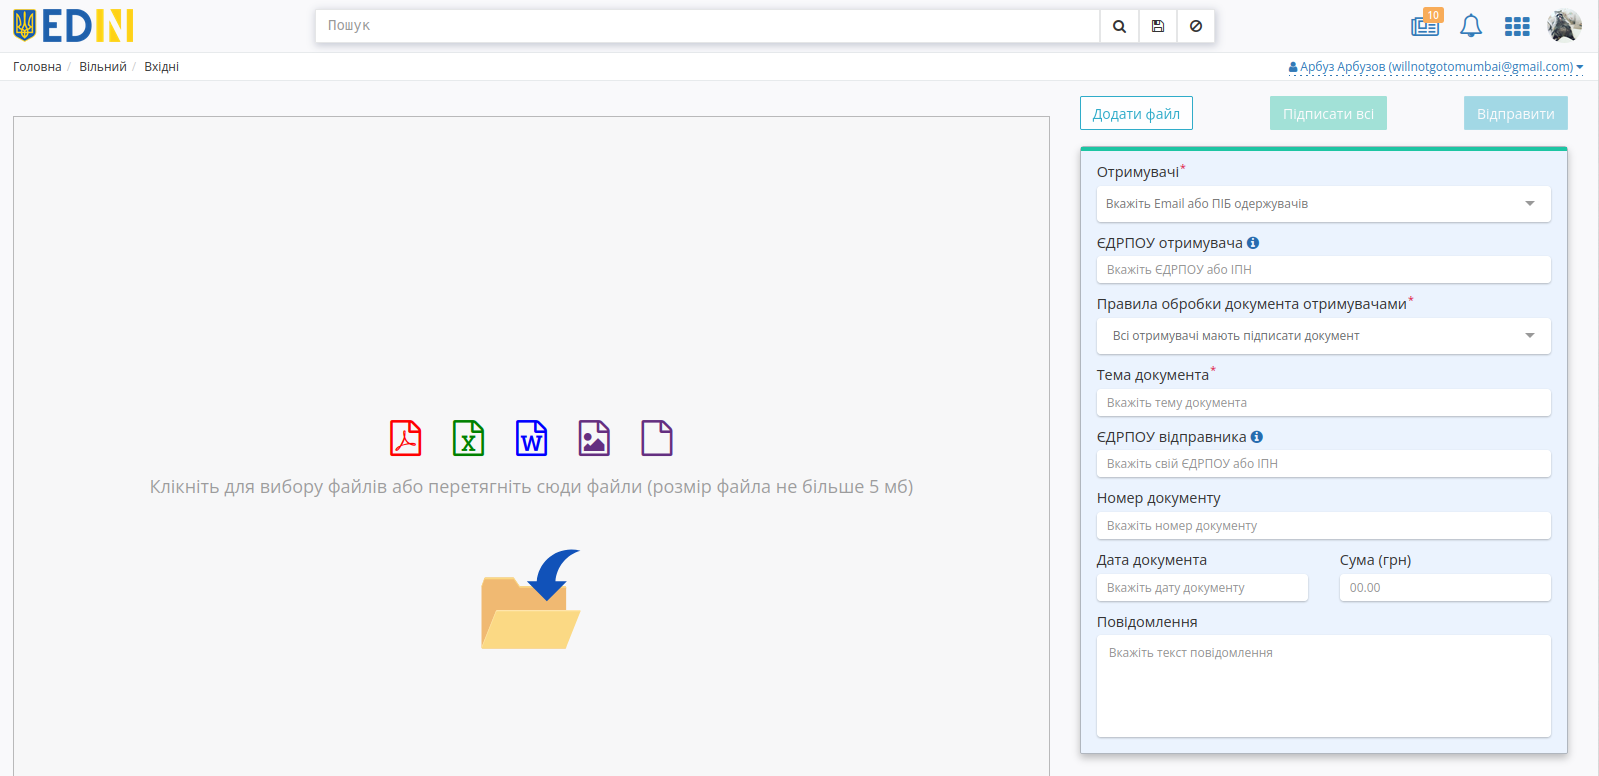This screenshot has height=776, width=1599.
Task: Click the folder upload icon
Action: [531, 599]
